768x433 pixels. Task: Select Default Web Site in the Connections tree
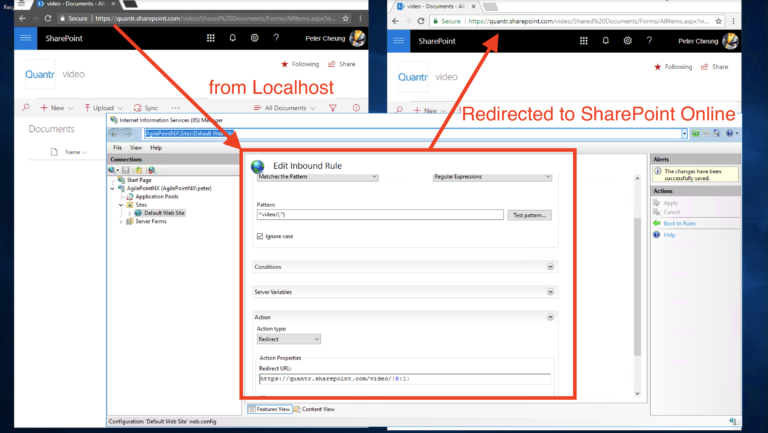[164, 213]
